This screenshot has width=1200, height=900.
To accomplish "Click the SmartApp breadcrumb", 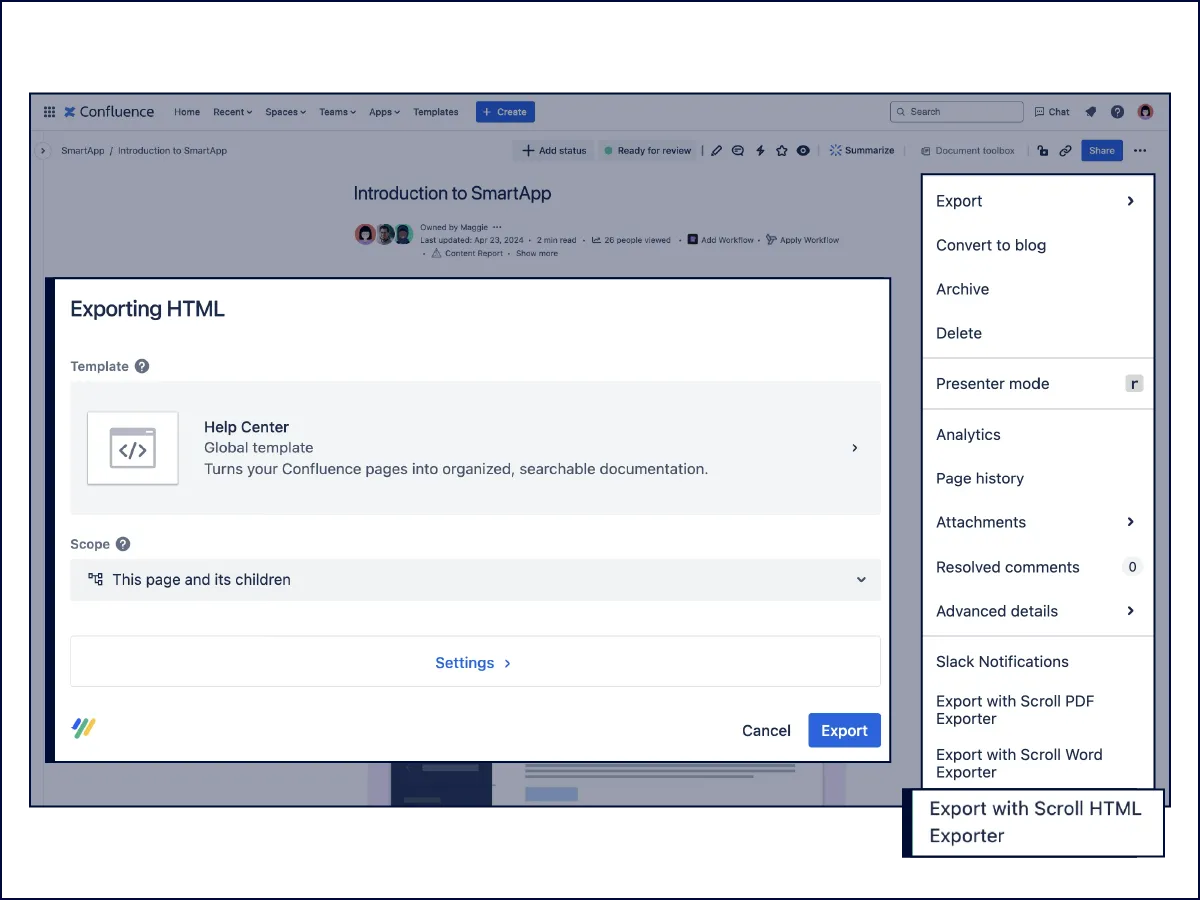I will [83, 151].
